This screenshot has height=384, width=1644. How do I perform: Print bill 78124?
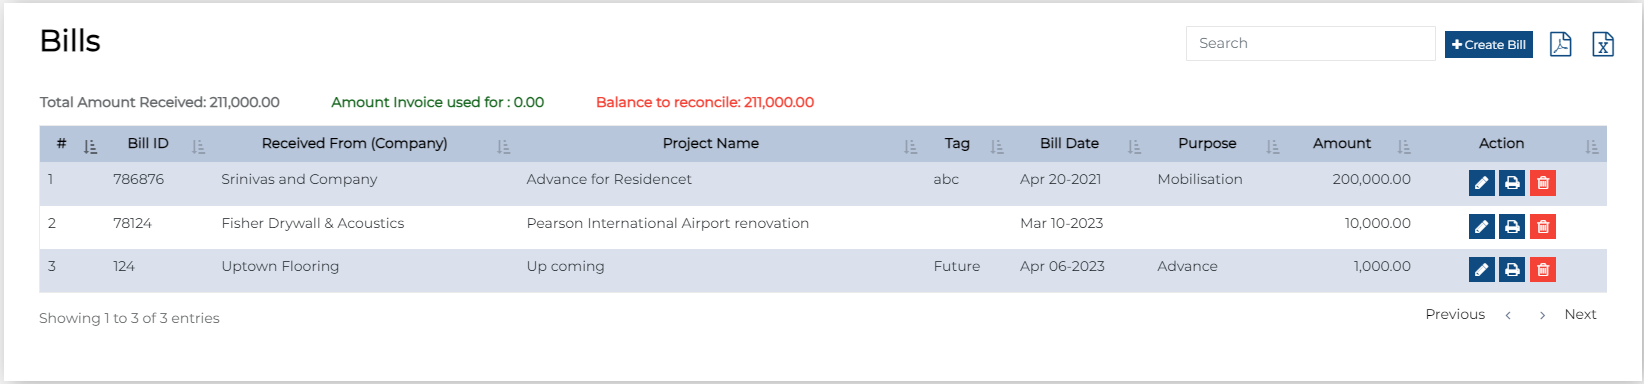[x=1512, y=227]
